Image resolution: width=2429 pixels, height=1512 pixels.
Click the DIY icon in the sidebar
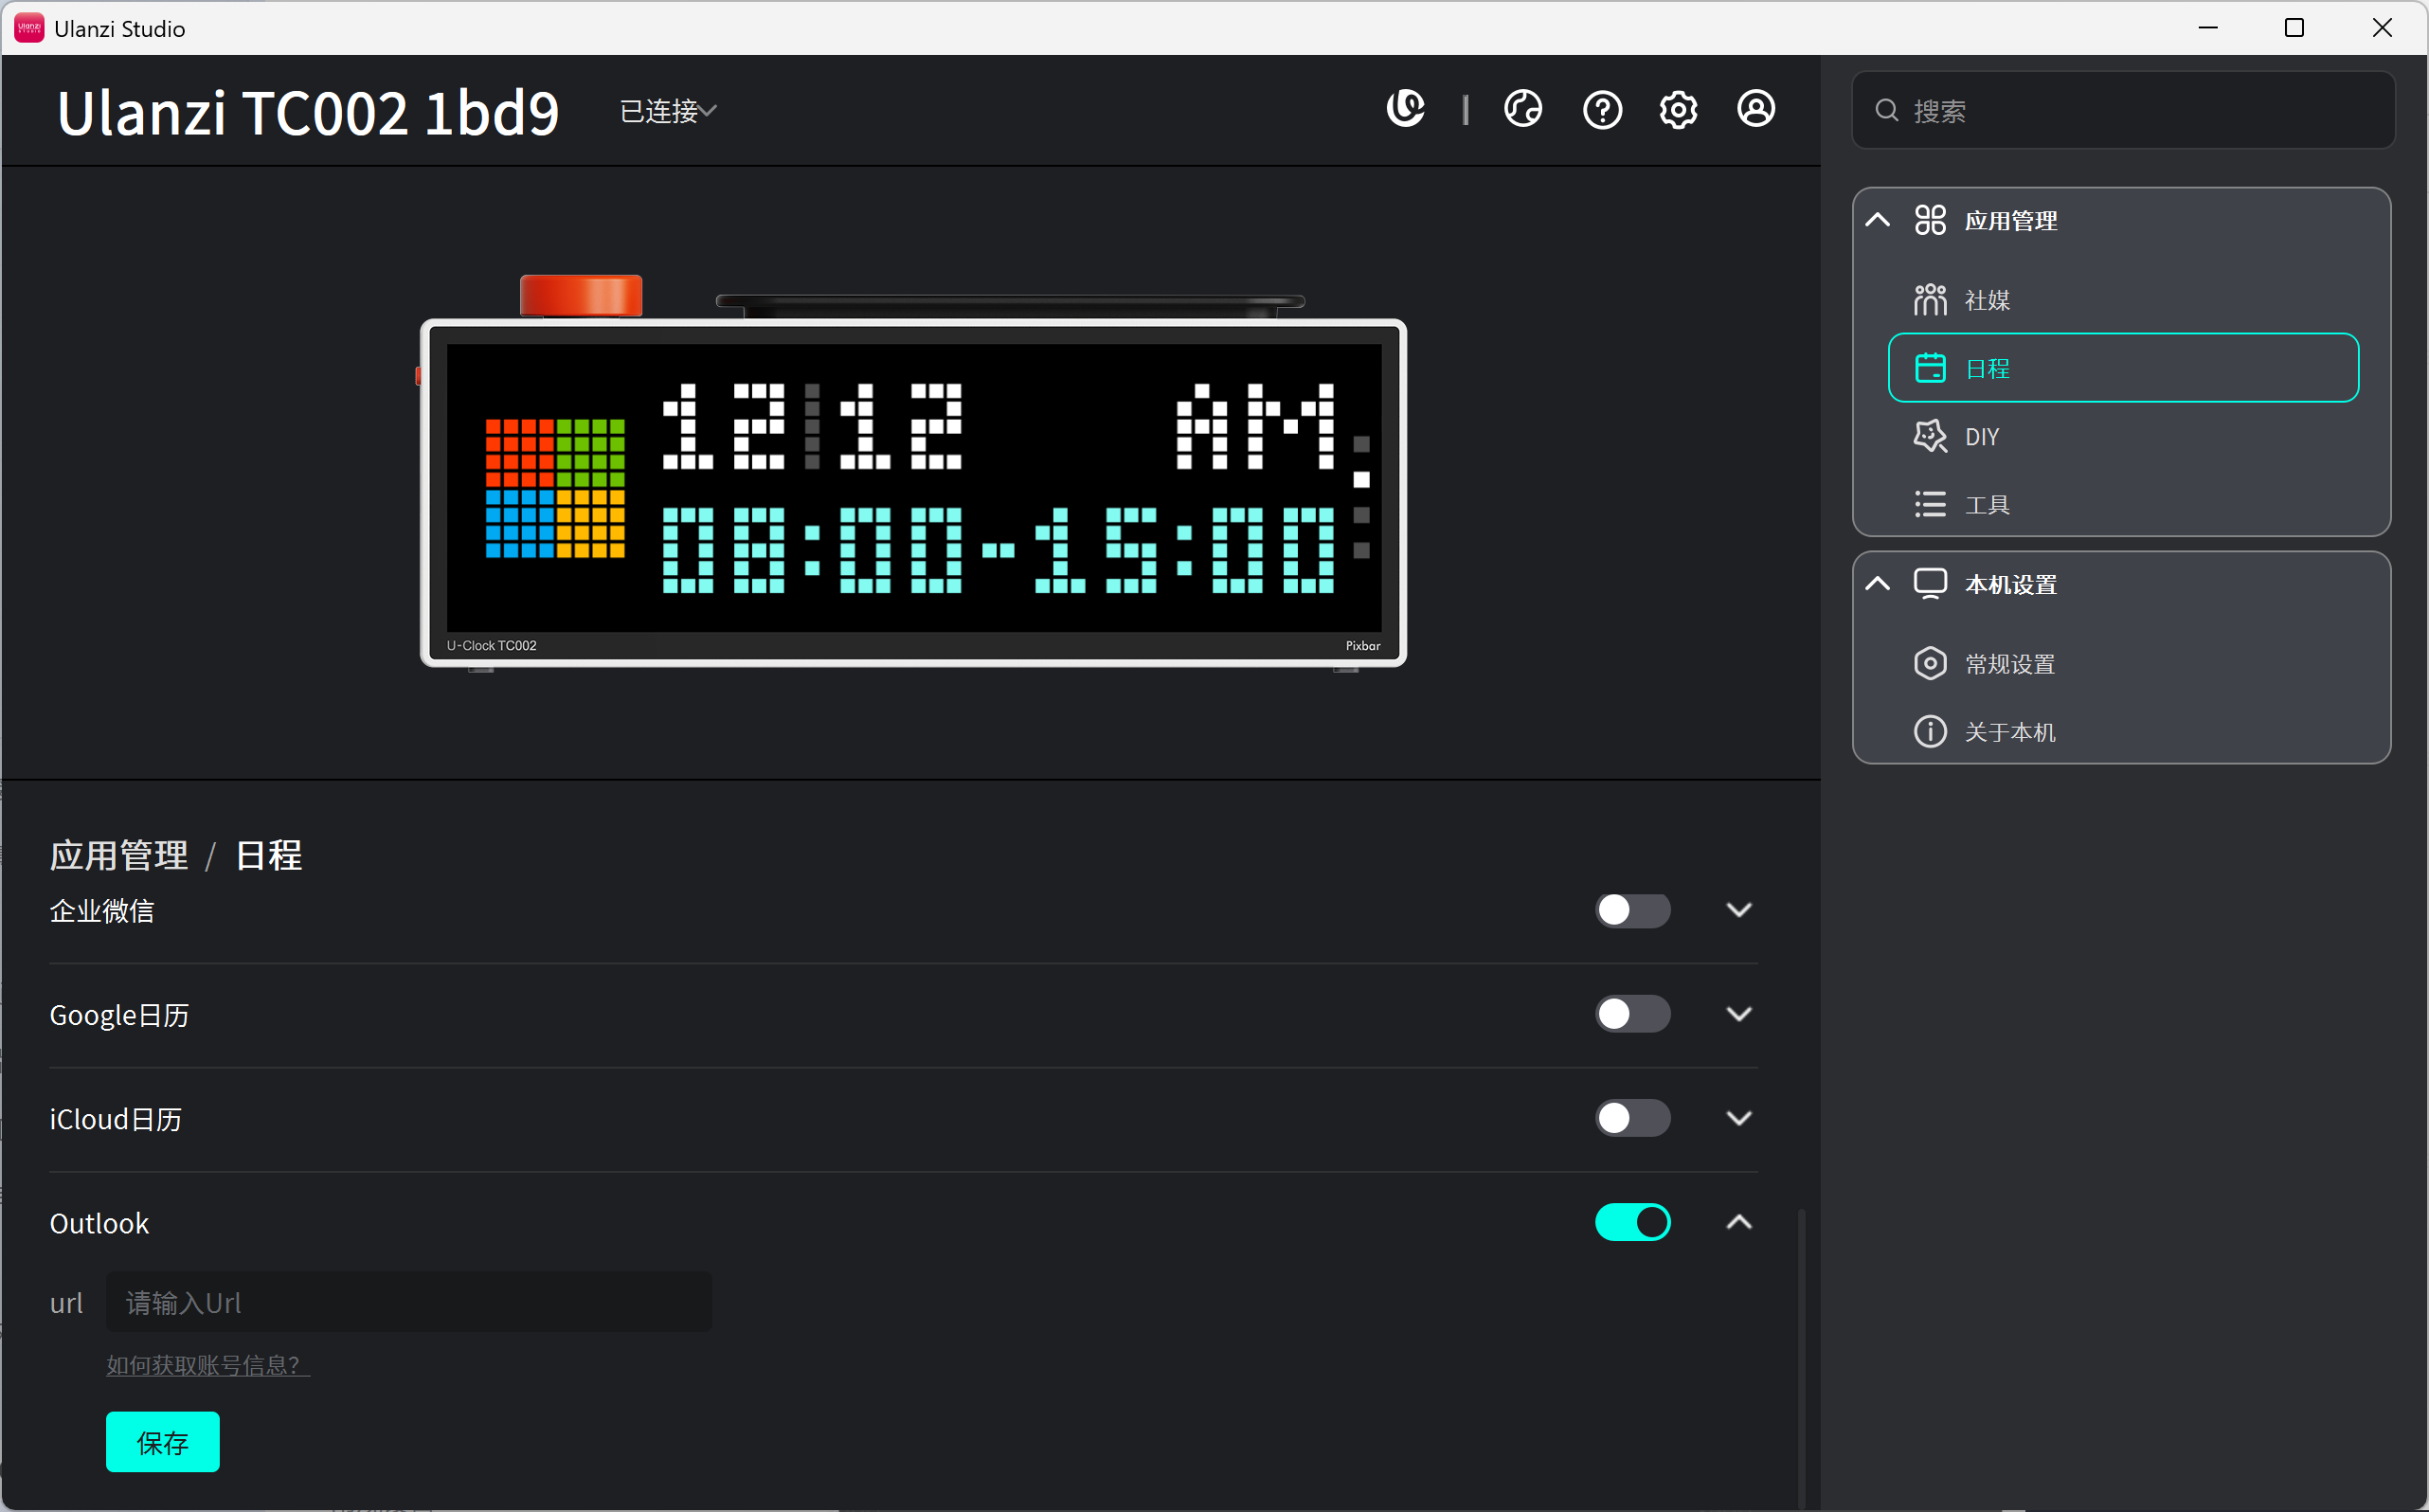coord(1930,437)
